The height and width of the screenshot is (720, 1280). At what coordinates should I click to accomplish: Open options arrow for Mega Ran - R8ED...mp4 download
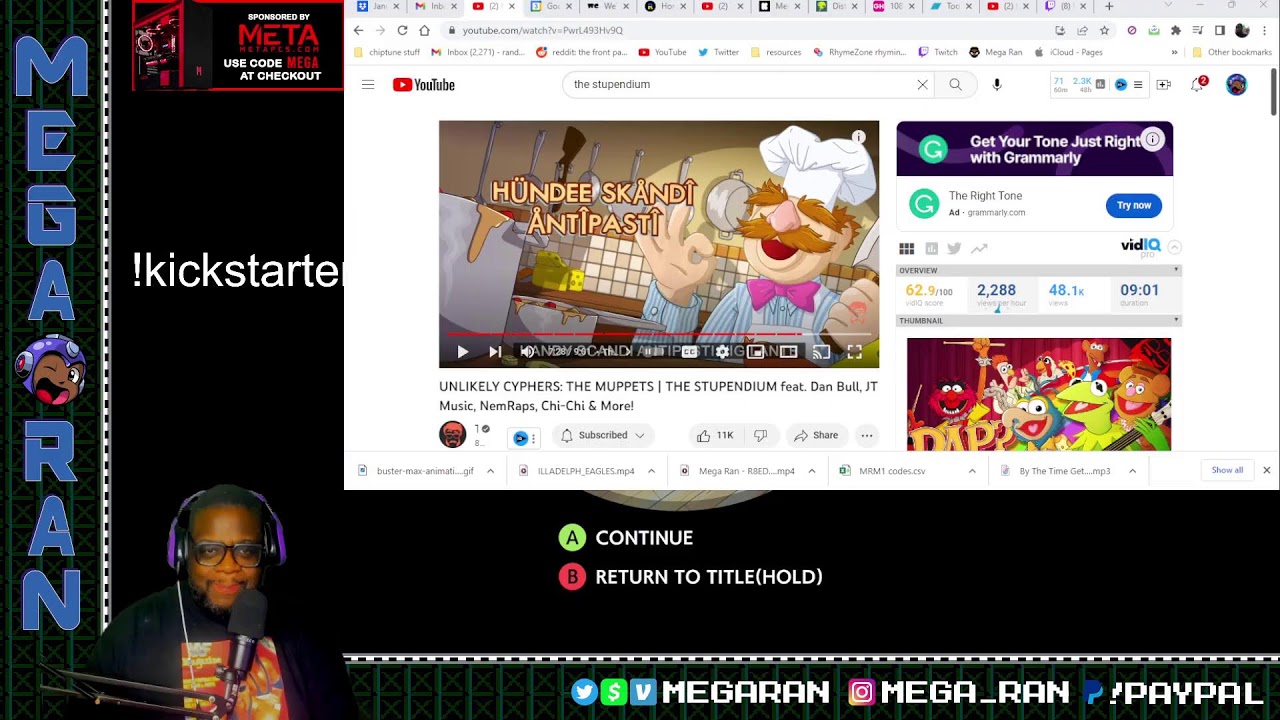[x=812, y=471]
